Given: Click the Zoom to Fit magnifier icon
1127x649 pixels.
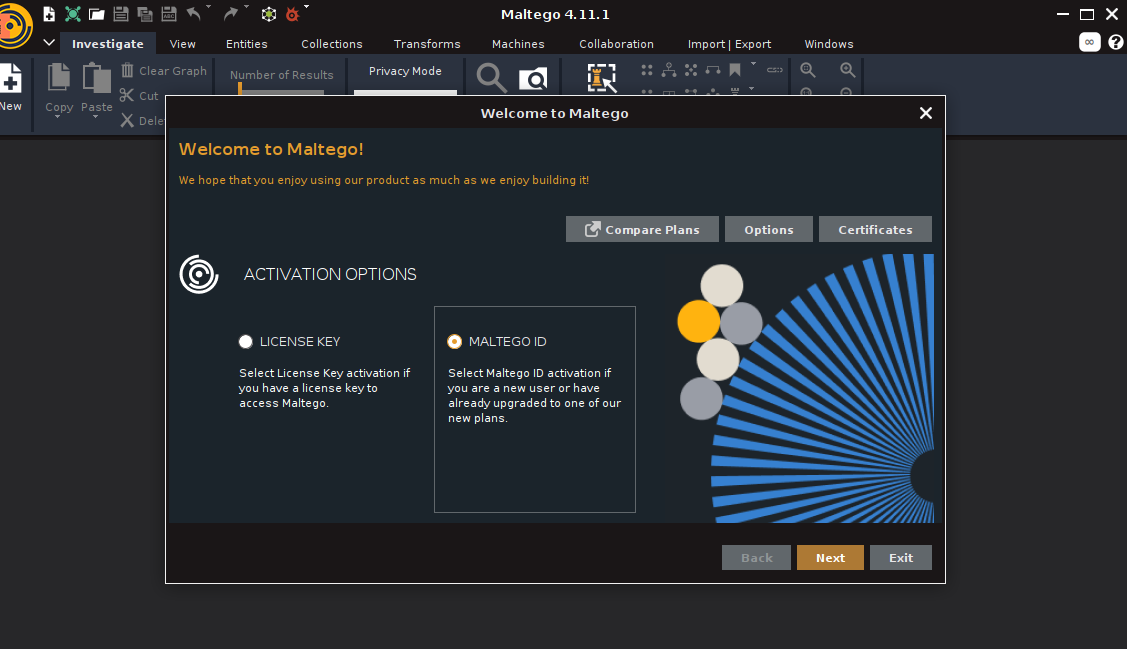Looking at the screenshot, I should [808, 70].
